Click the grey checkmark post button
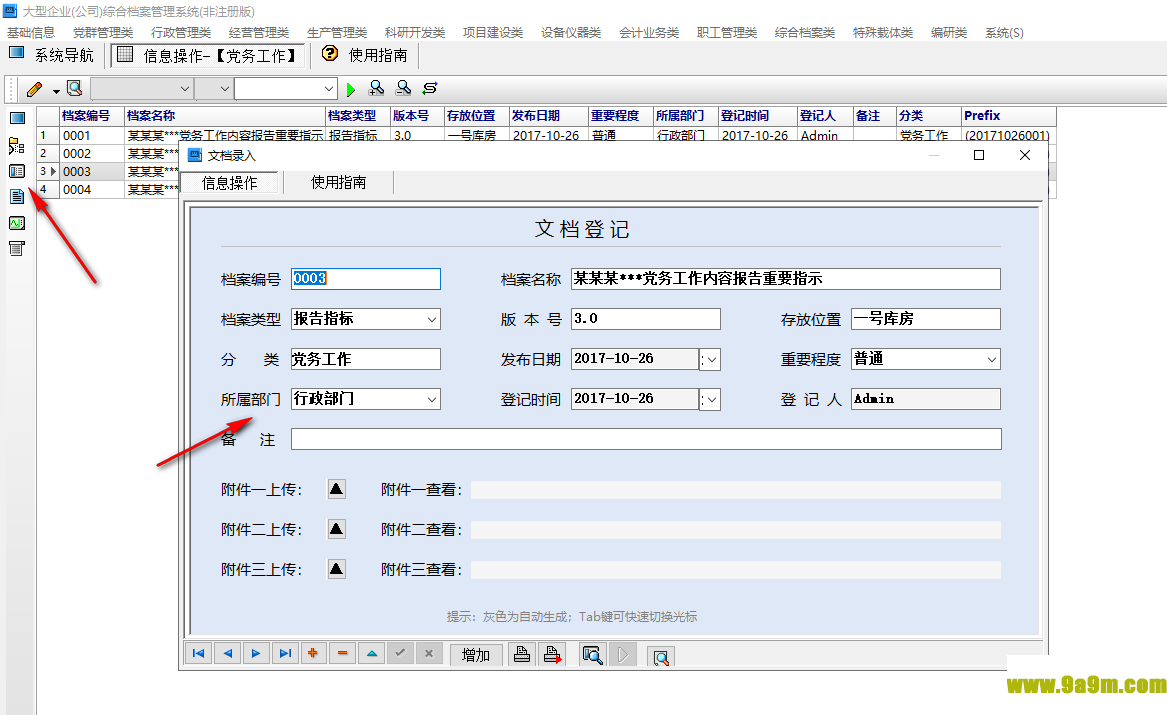Image resolution: width=1167 pixels, height=715 pixels. coord(400,653)
